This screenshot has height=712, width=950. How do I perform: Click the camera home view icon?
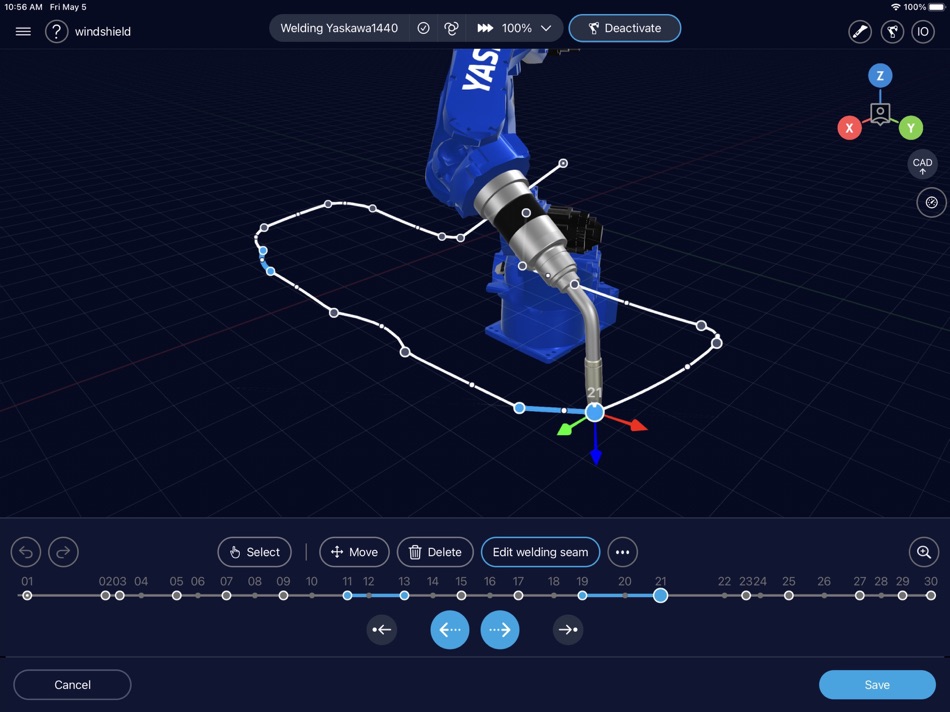880,113
